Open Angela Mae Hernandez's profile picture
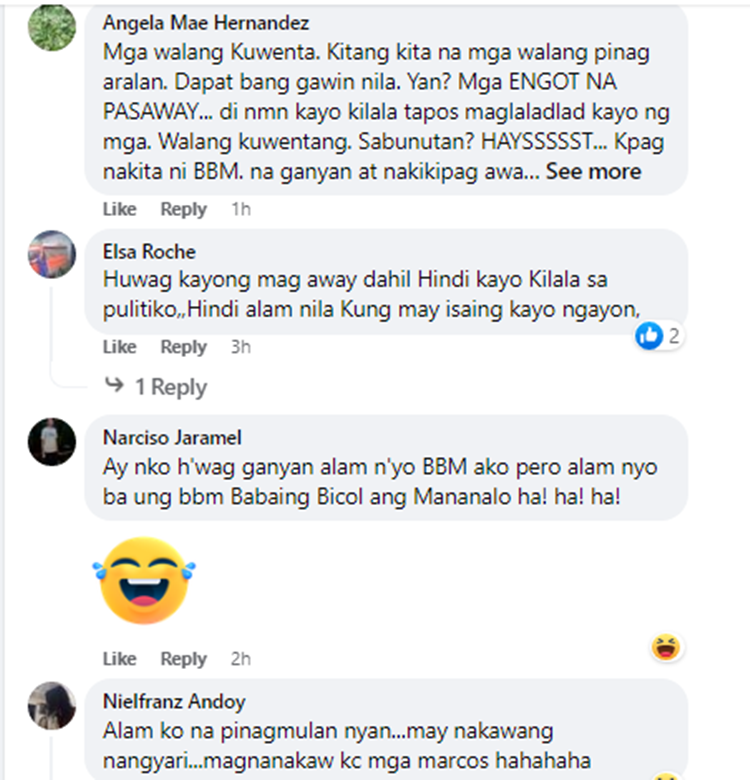Viewport: 750px width, 780px height. pyautogui.click(x=52, y=27)
